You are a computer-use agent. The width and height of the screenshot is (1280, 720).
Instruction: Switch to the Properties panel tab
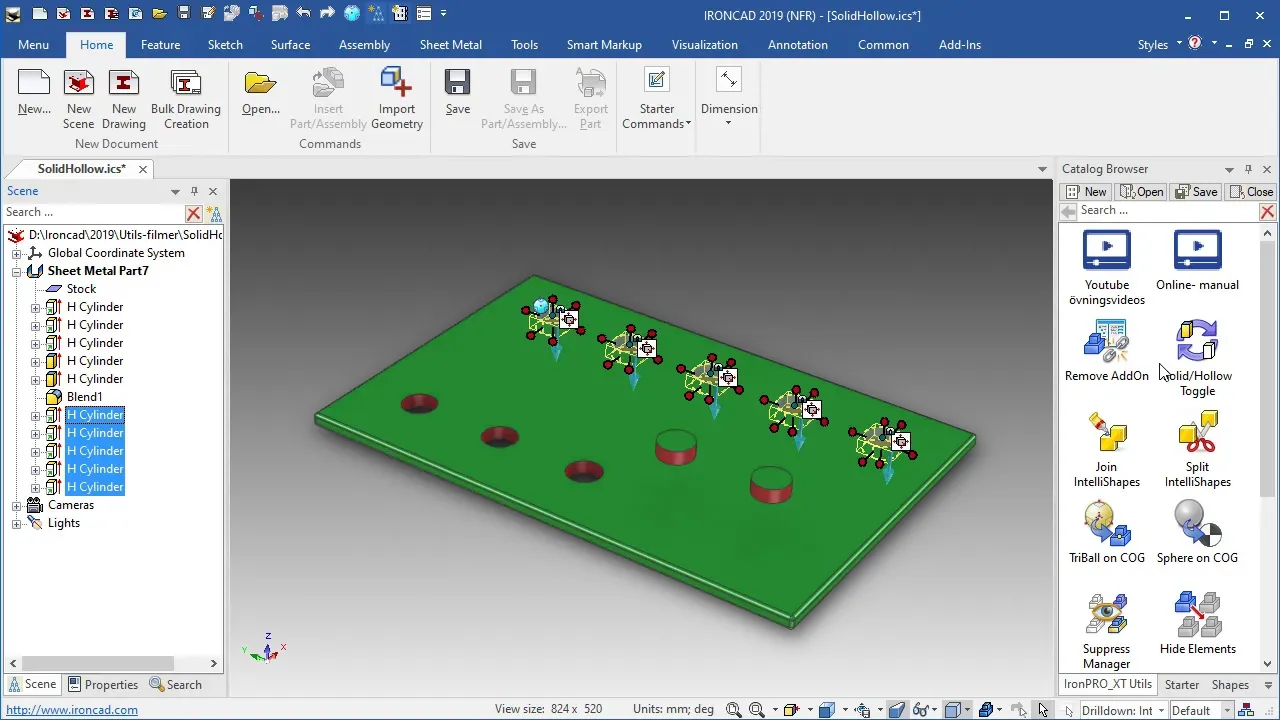tap(103, 685)
